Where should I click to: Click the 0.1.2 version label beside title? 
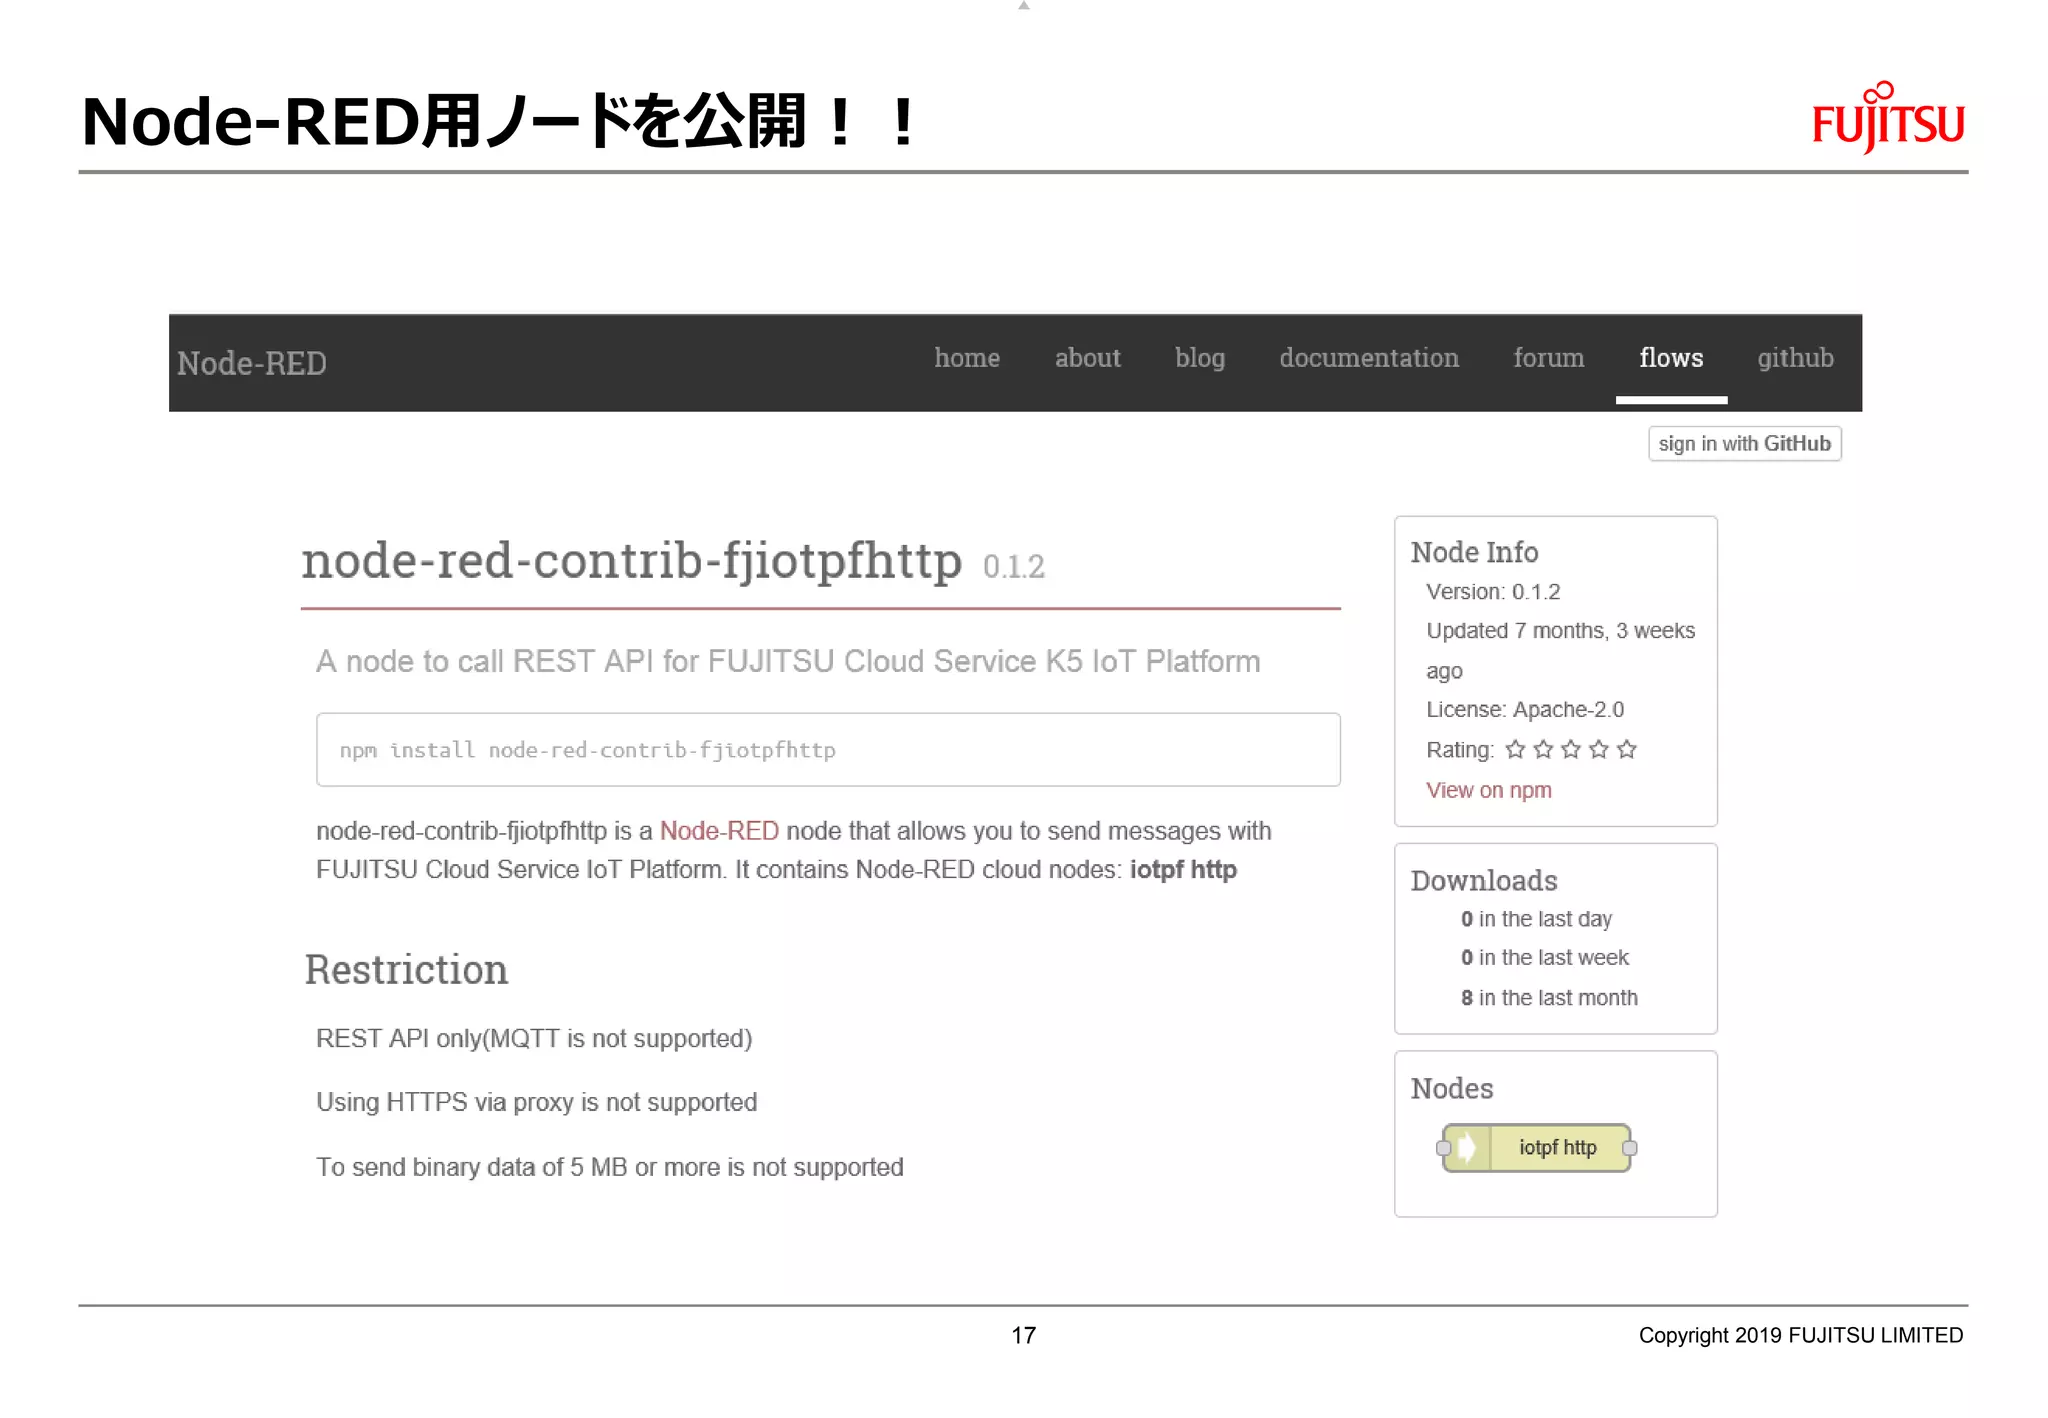click(x=1013, y=567)
